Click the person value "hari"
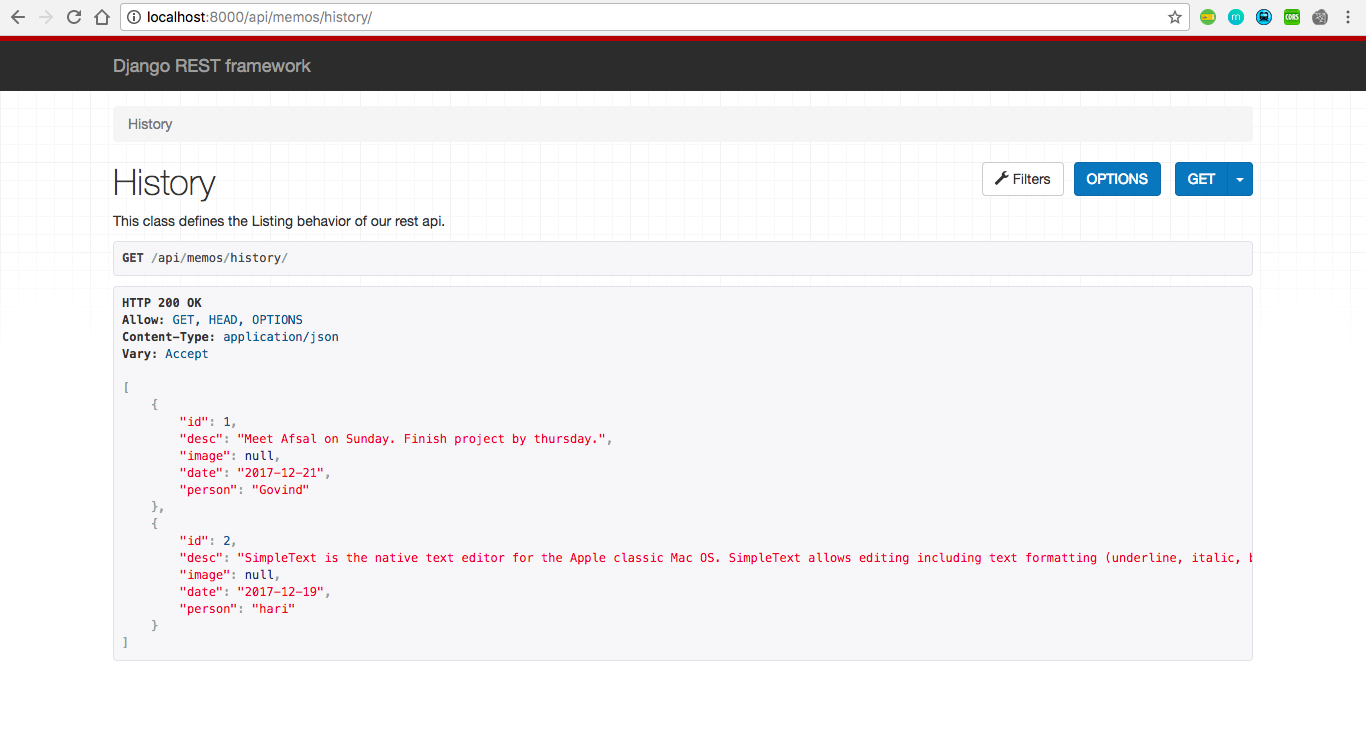The image size is (1366, 730). pos(273,609)
